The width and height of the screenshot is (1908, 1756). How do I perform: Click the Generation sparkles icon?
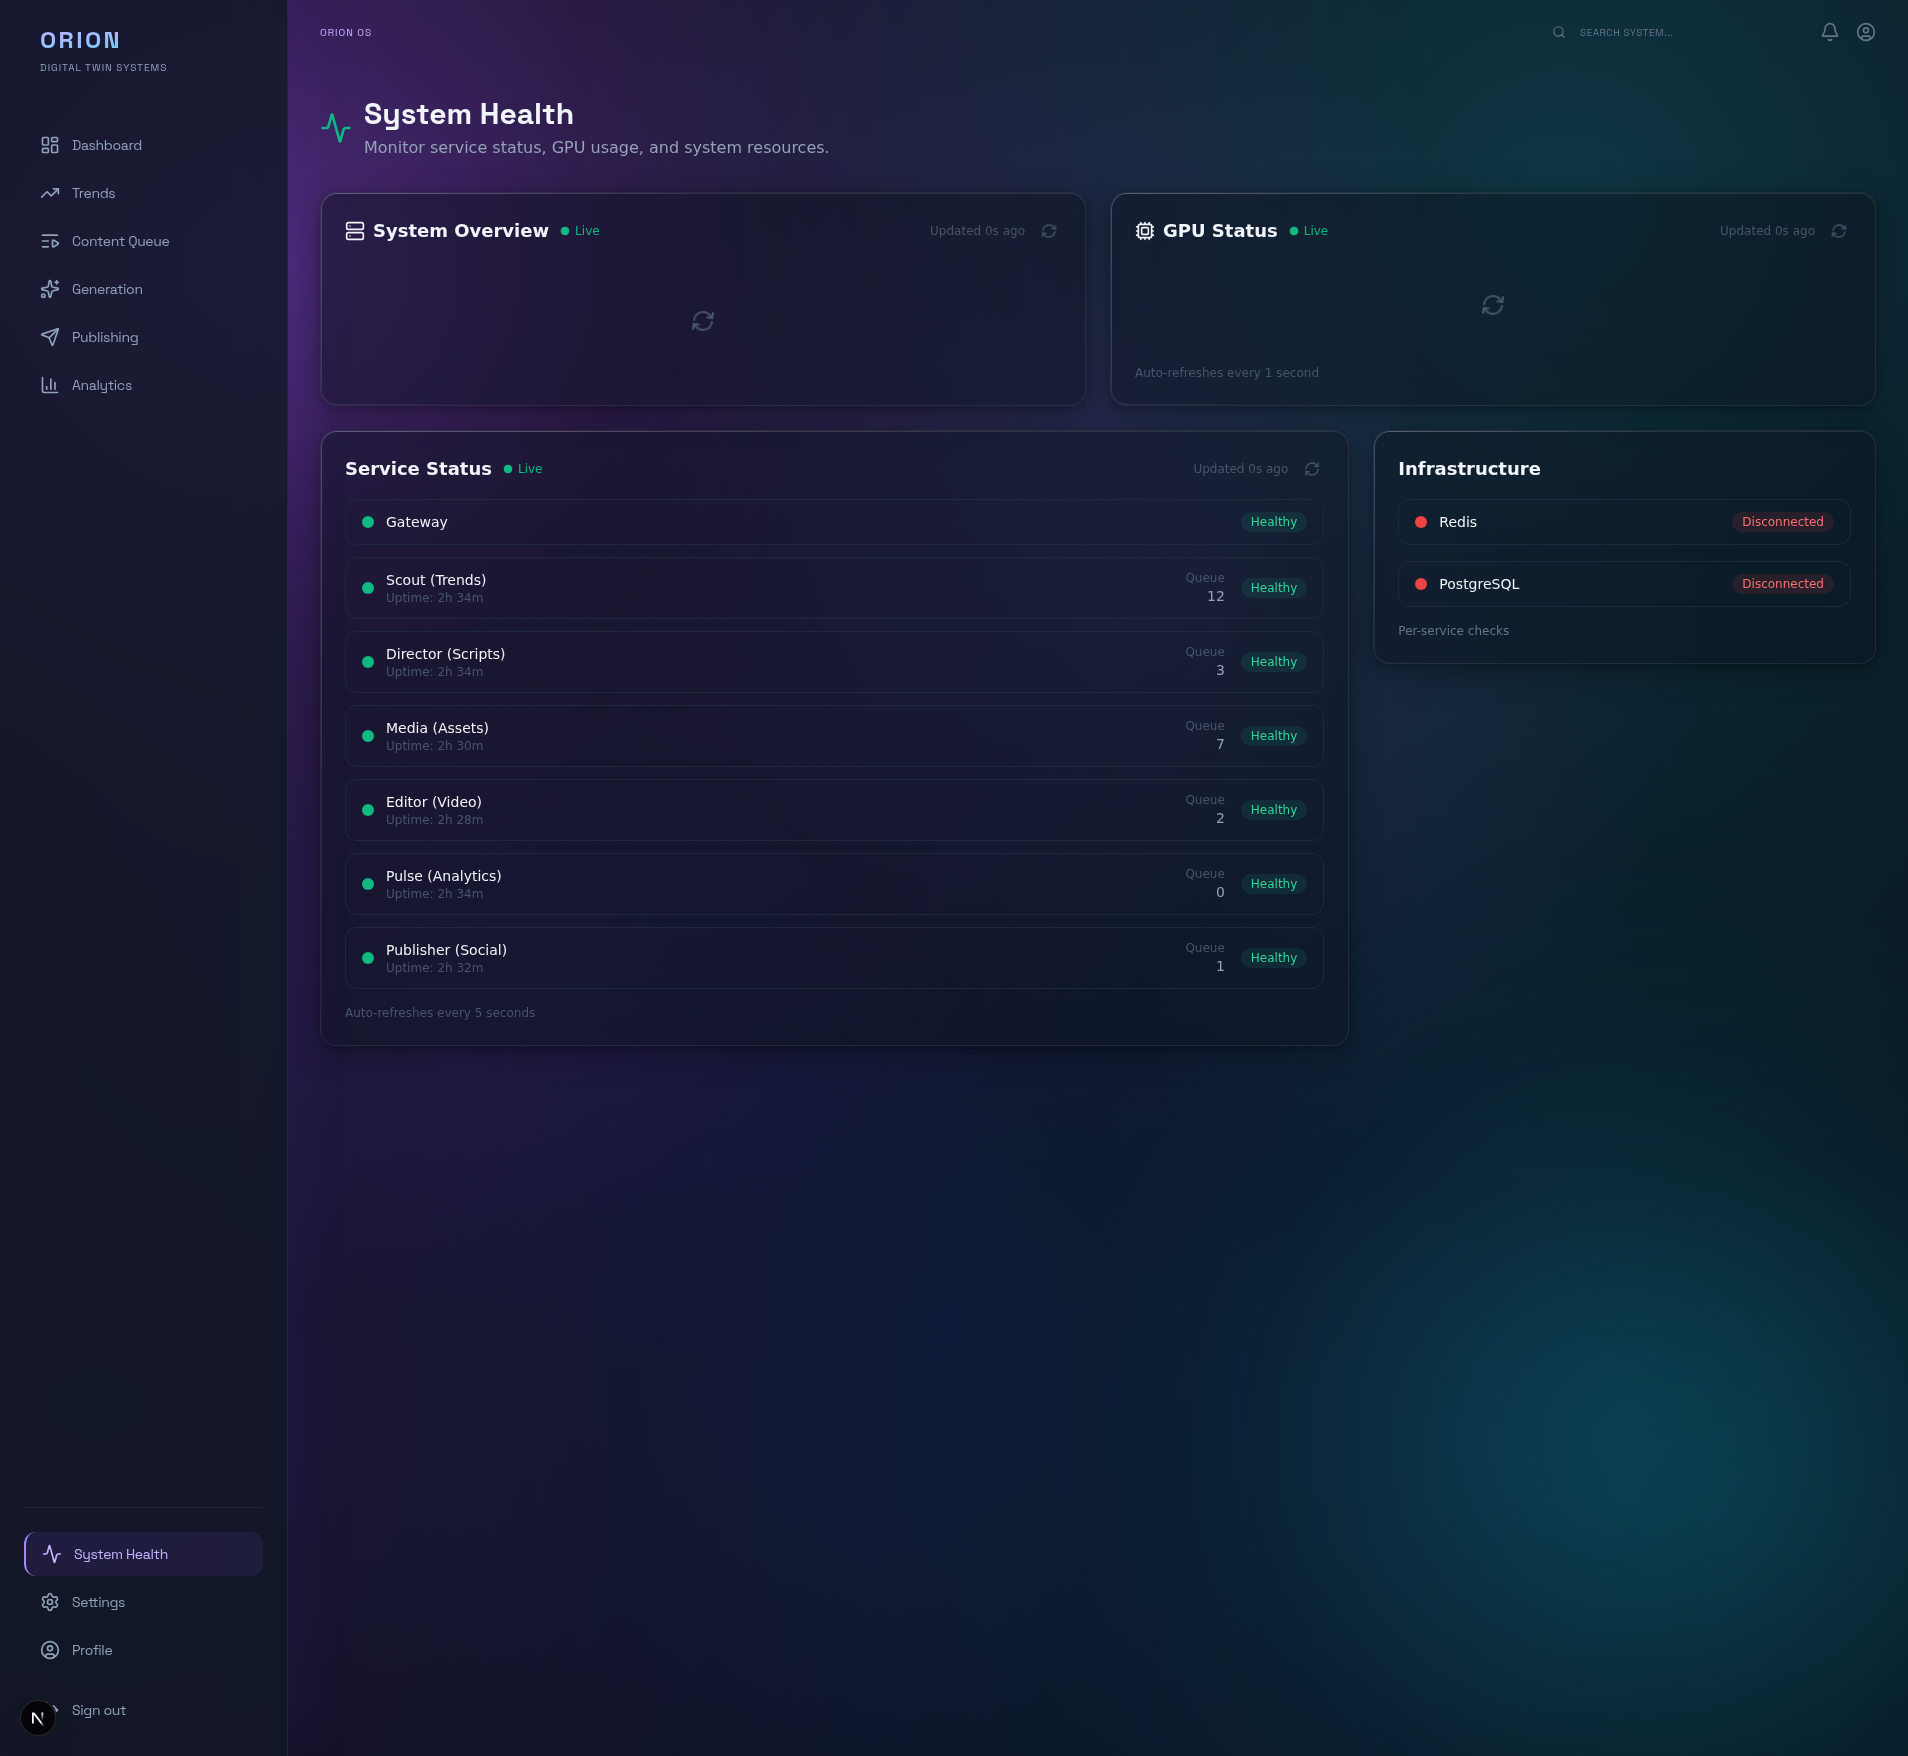(x=50, y=289)
